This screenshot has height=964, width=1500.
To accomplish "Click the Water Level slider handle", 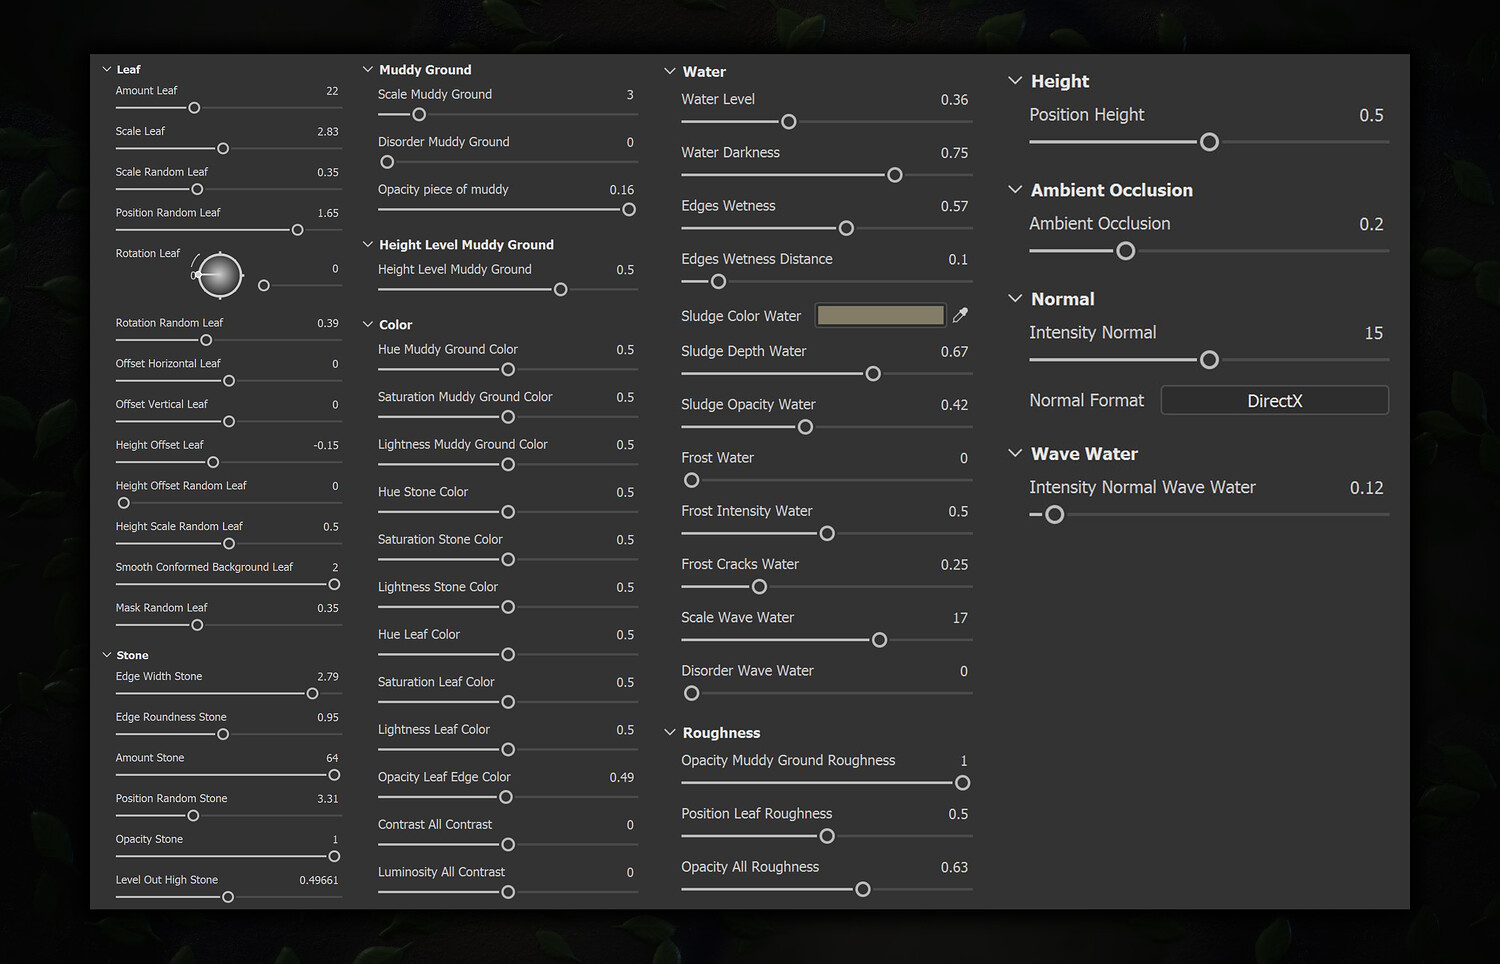I will point(789,122).
